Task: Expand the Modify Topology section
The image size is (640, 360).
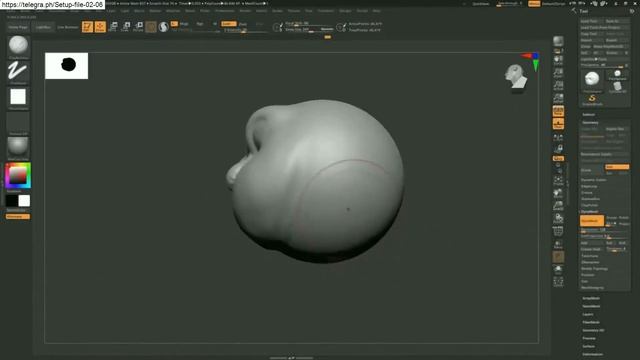Action: pyautogui.click(x=594, y=269)
